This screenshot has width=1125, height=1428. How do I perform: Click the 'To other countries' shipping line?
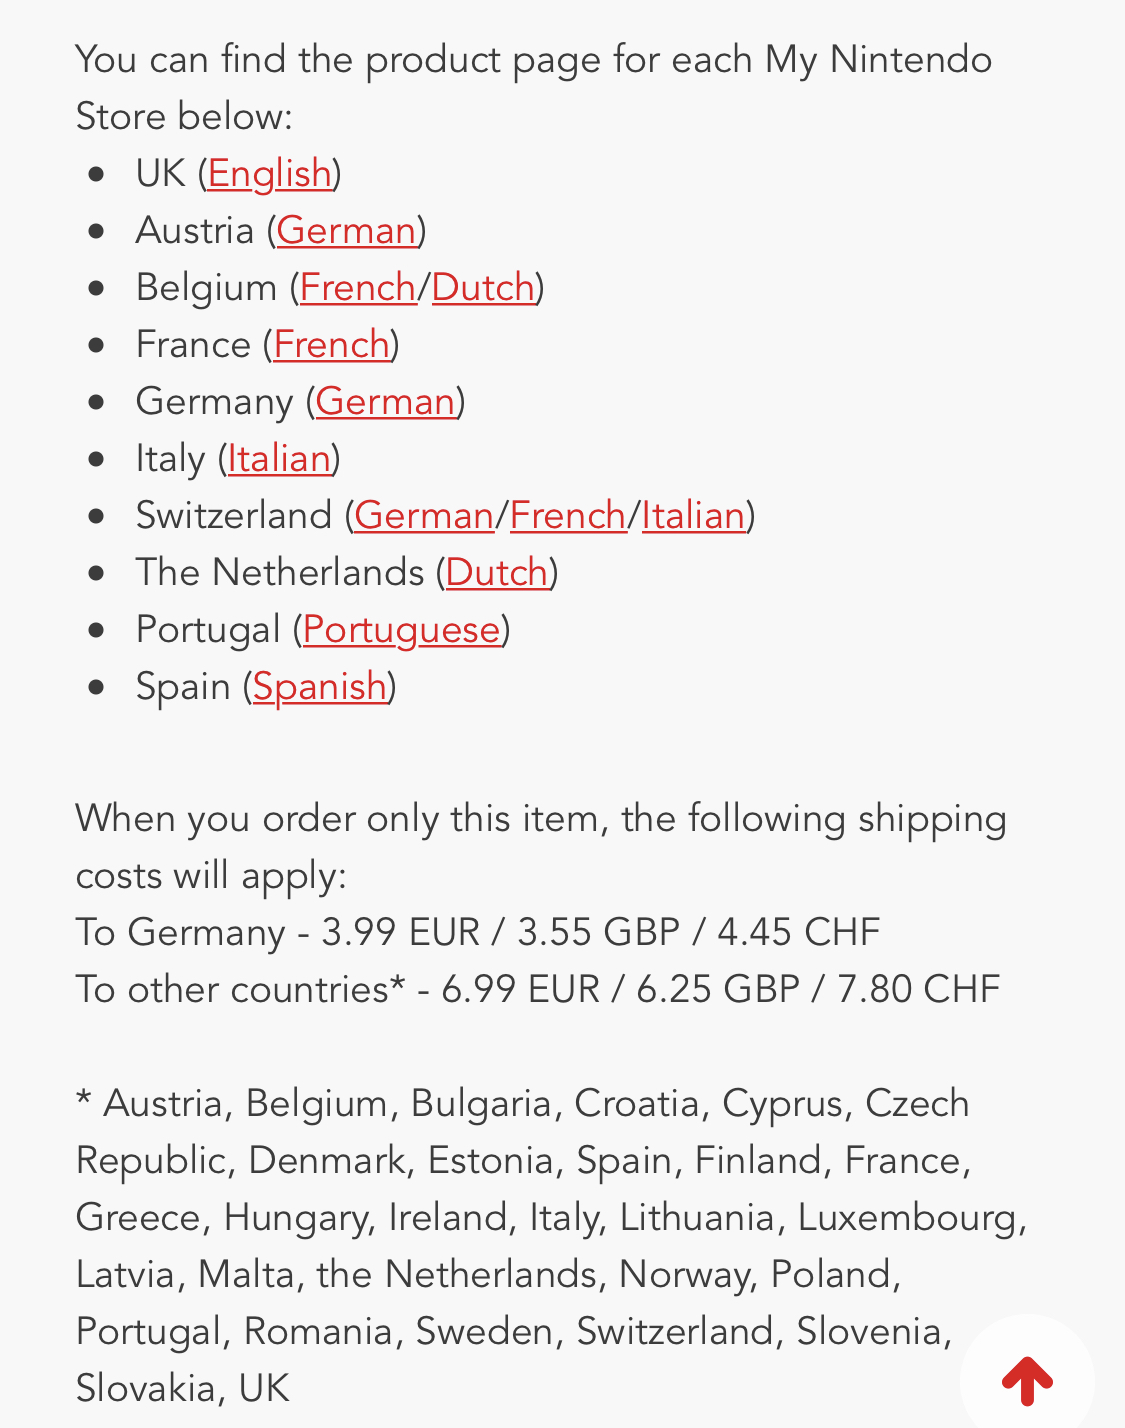(x=538, y=989)
